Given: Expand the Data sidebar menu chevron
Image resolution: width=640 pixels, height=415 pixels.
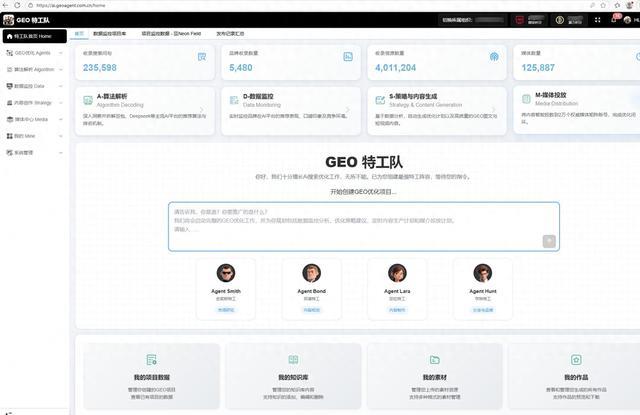Looking at the screenshot, I should coord(61,86).
